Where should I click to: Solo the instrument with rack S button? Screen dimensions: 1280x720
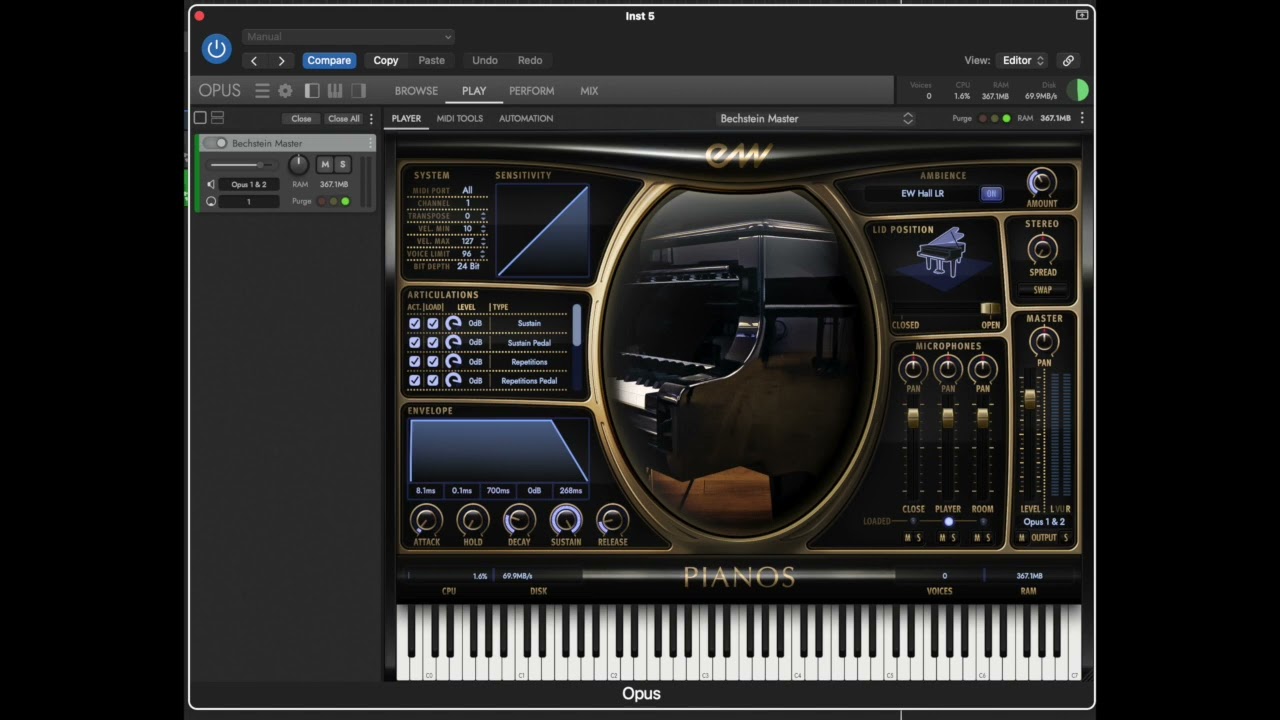point(342,164)
